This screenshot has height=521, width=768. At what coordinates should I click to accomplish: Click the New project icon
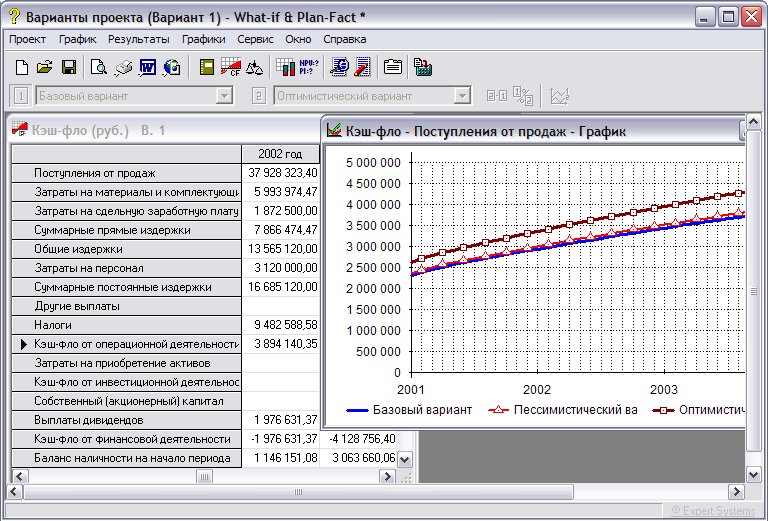22,67
